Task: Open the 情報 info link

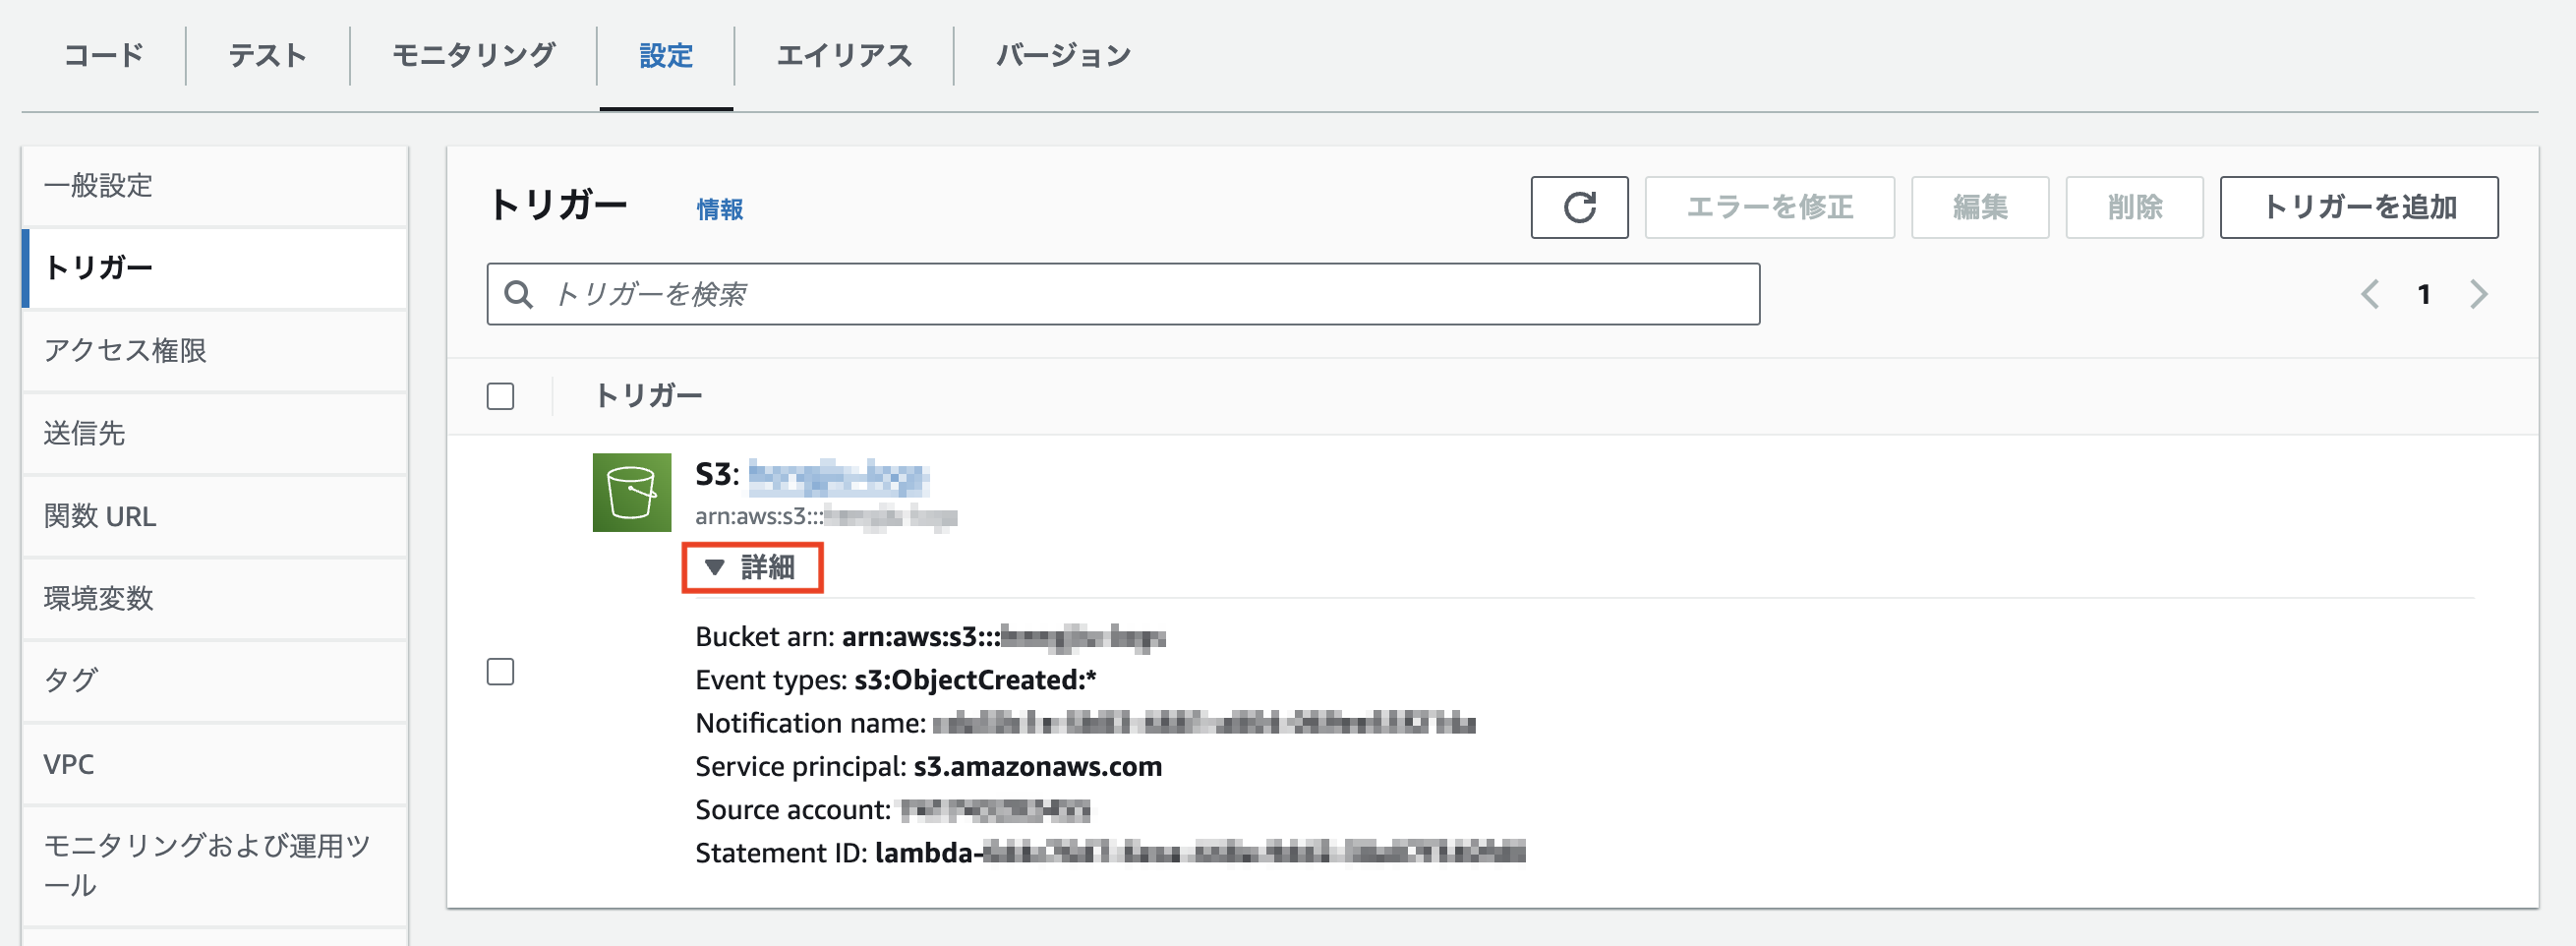Action: pyautogui.click(x=718, y=209)
